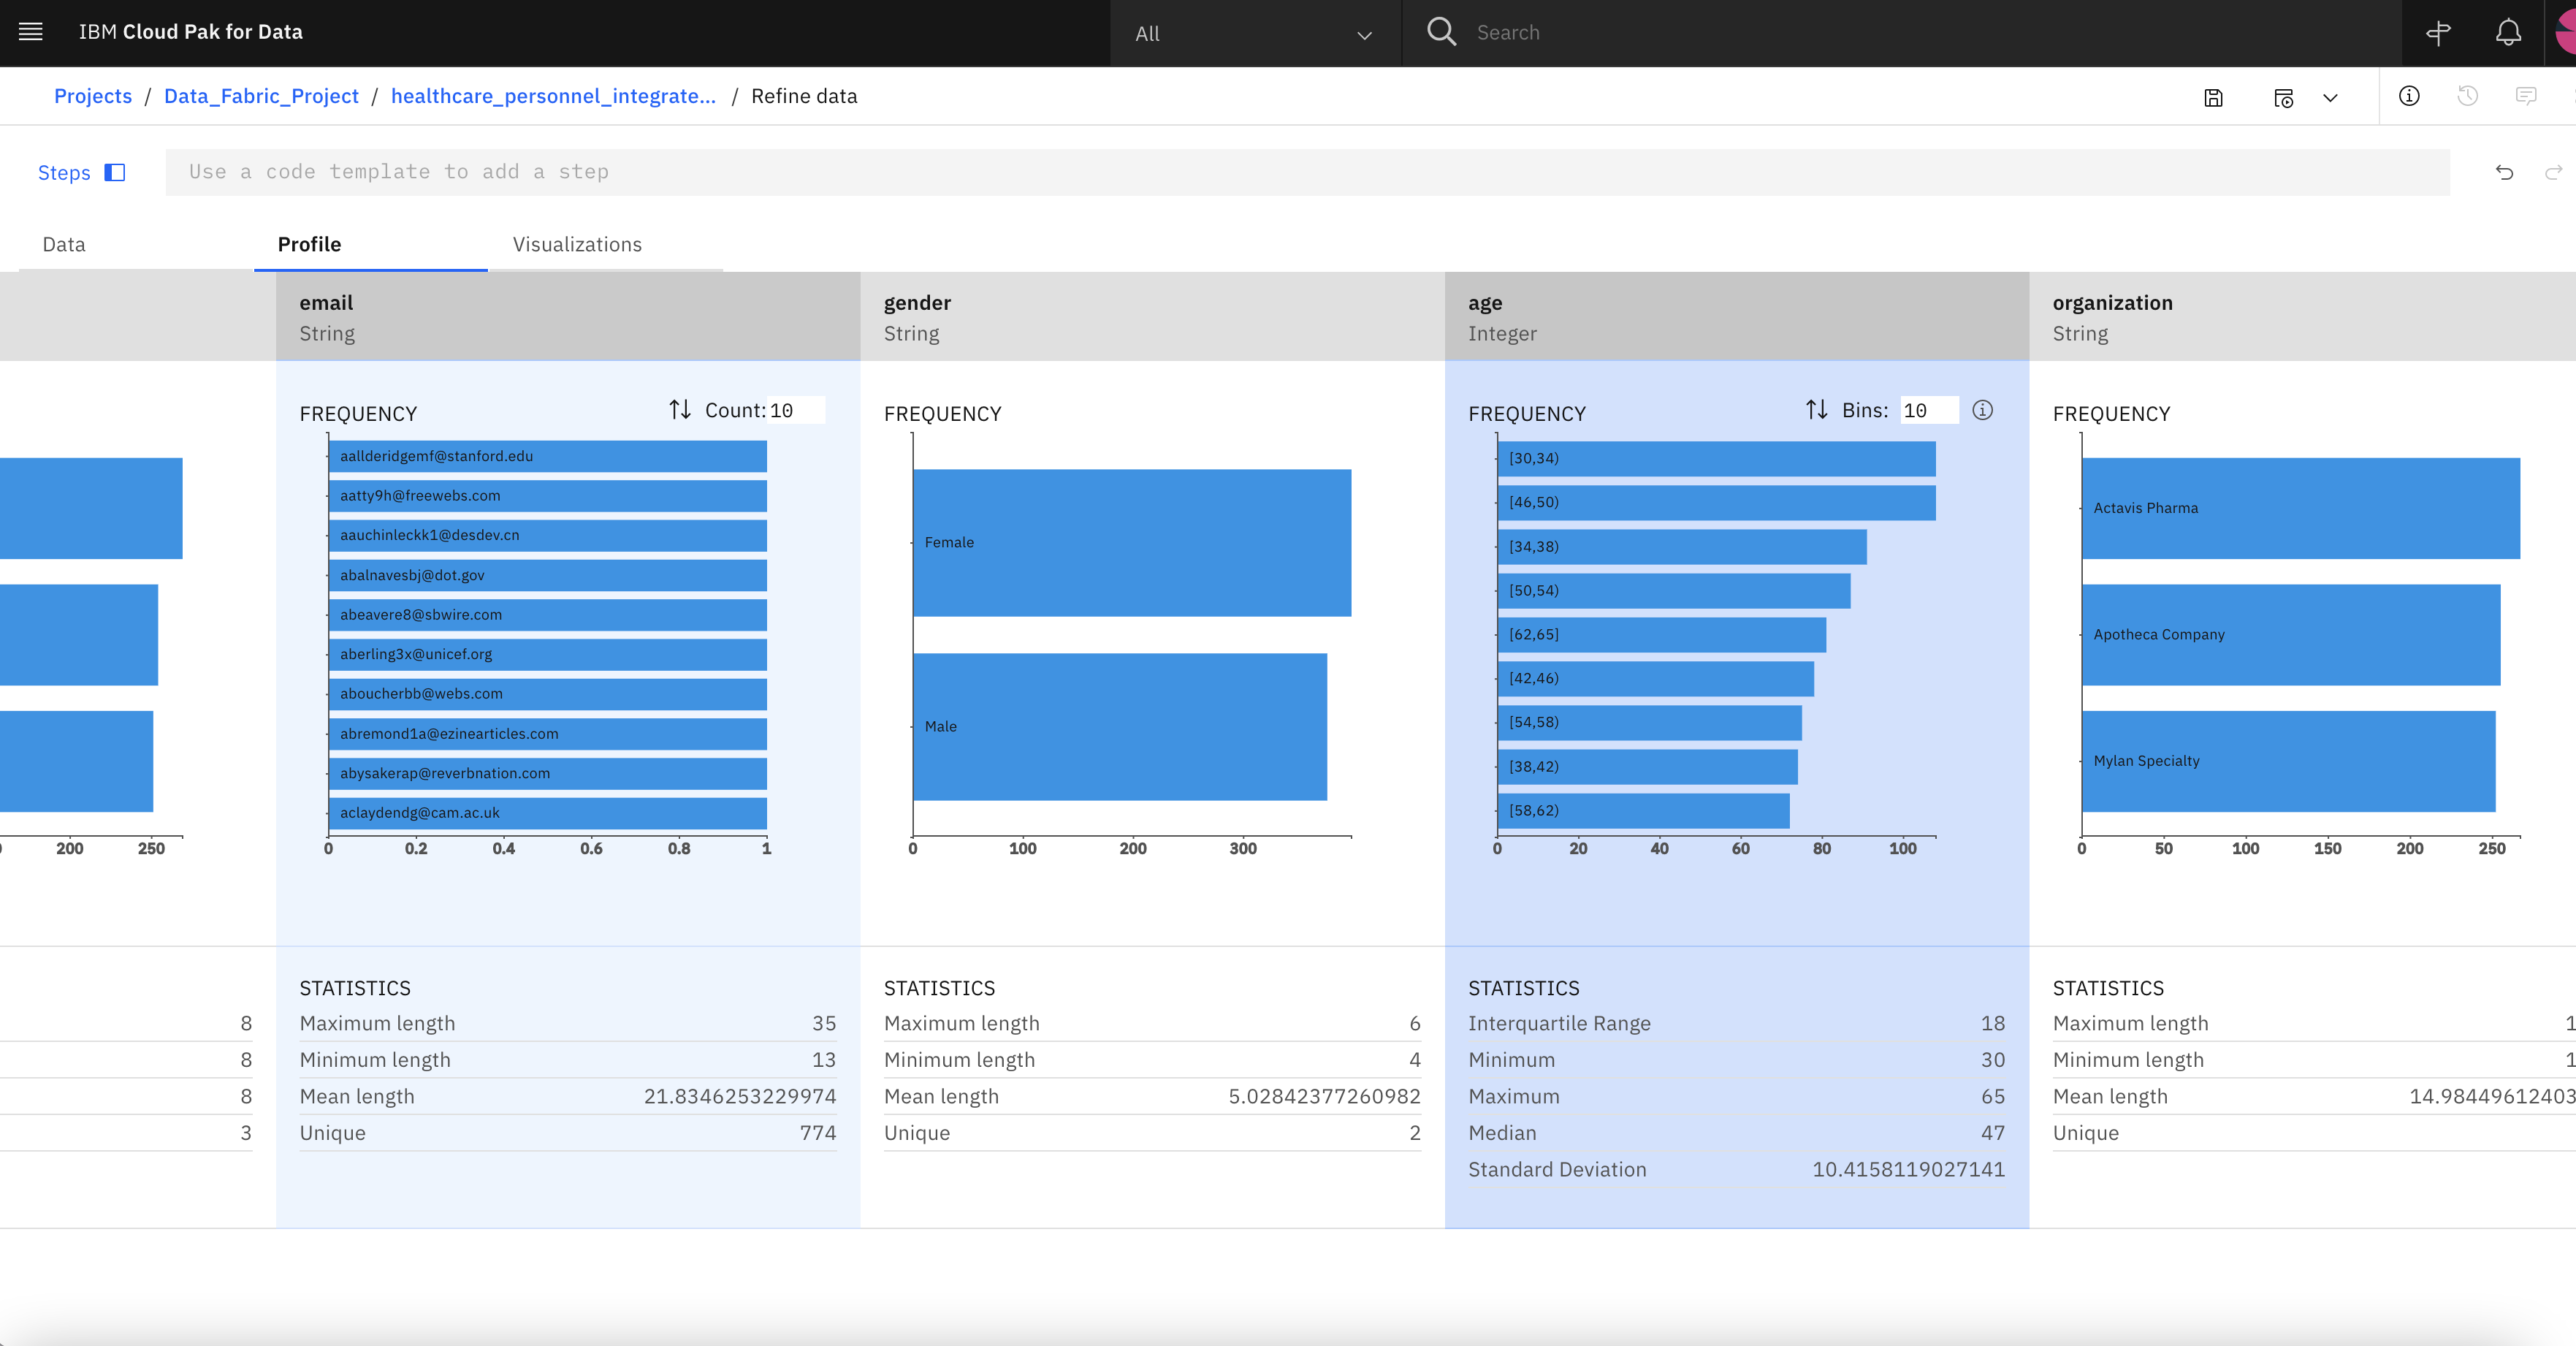Click the aatty9h@freewebs.com bar

[x=547, y=496]
